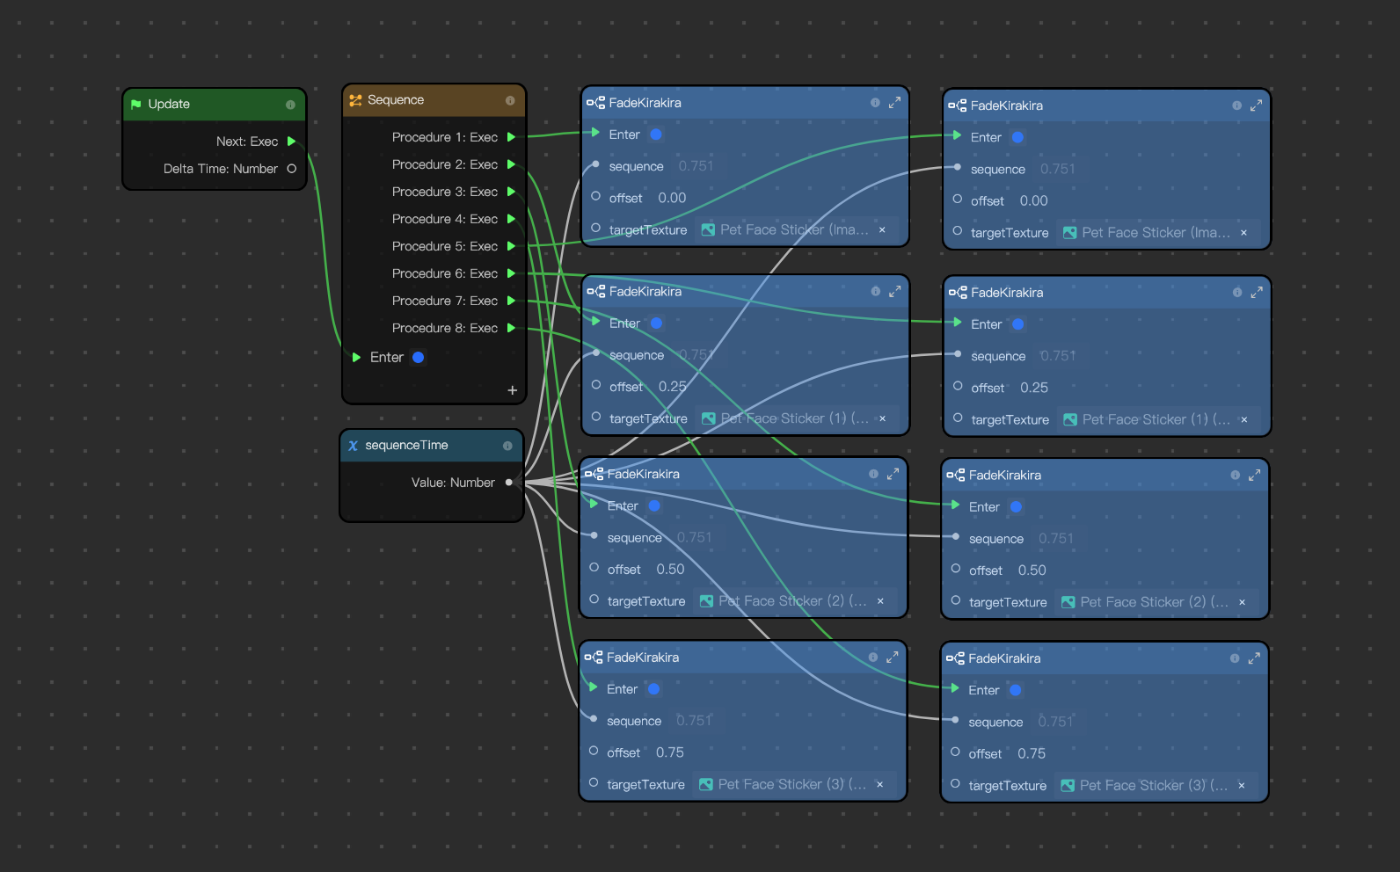1400x872 pixels.
Task: Open info icon on left-column FadeKirakira with offset 0.00
Action: click(875, 103)
